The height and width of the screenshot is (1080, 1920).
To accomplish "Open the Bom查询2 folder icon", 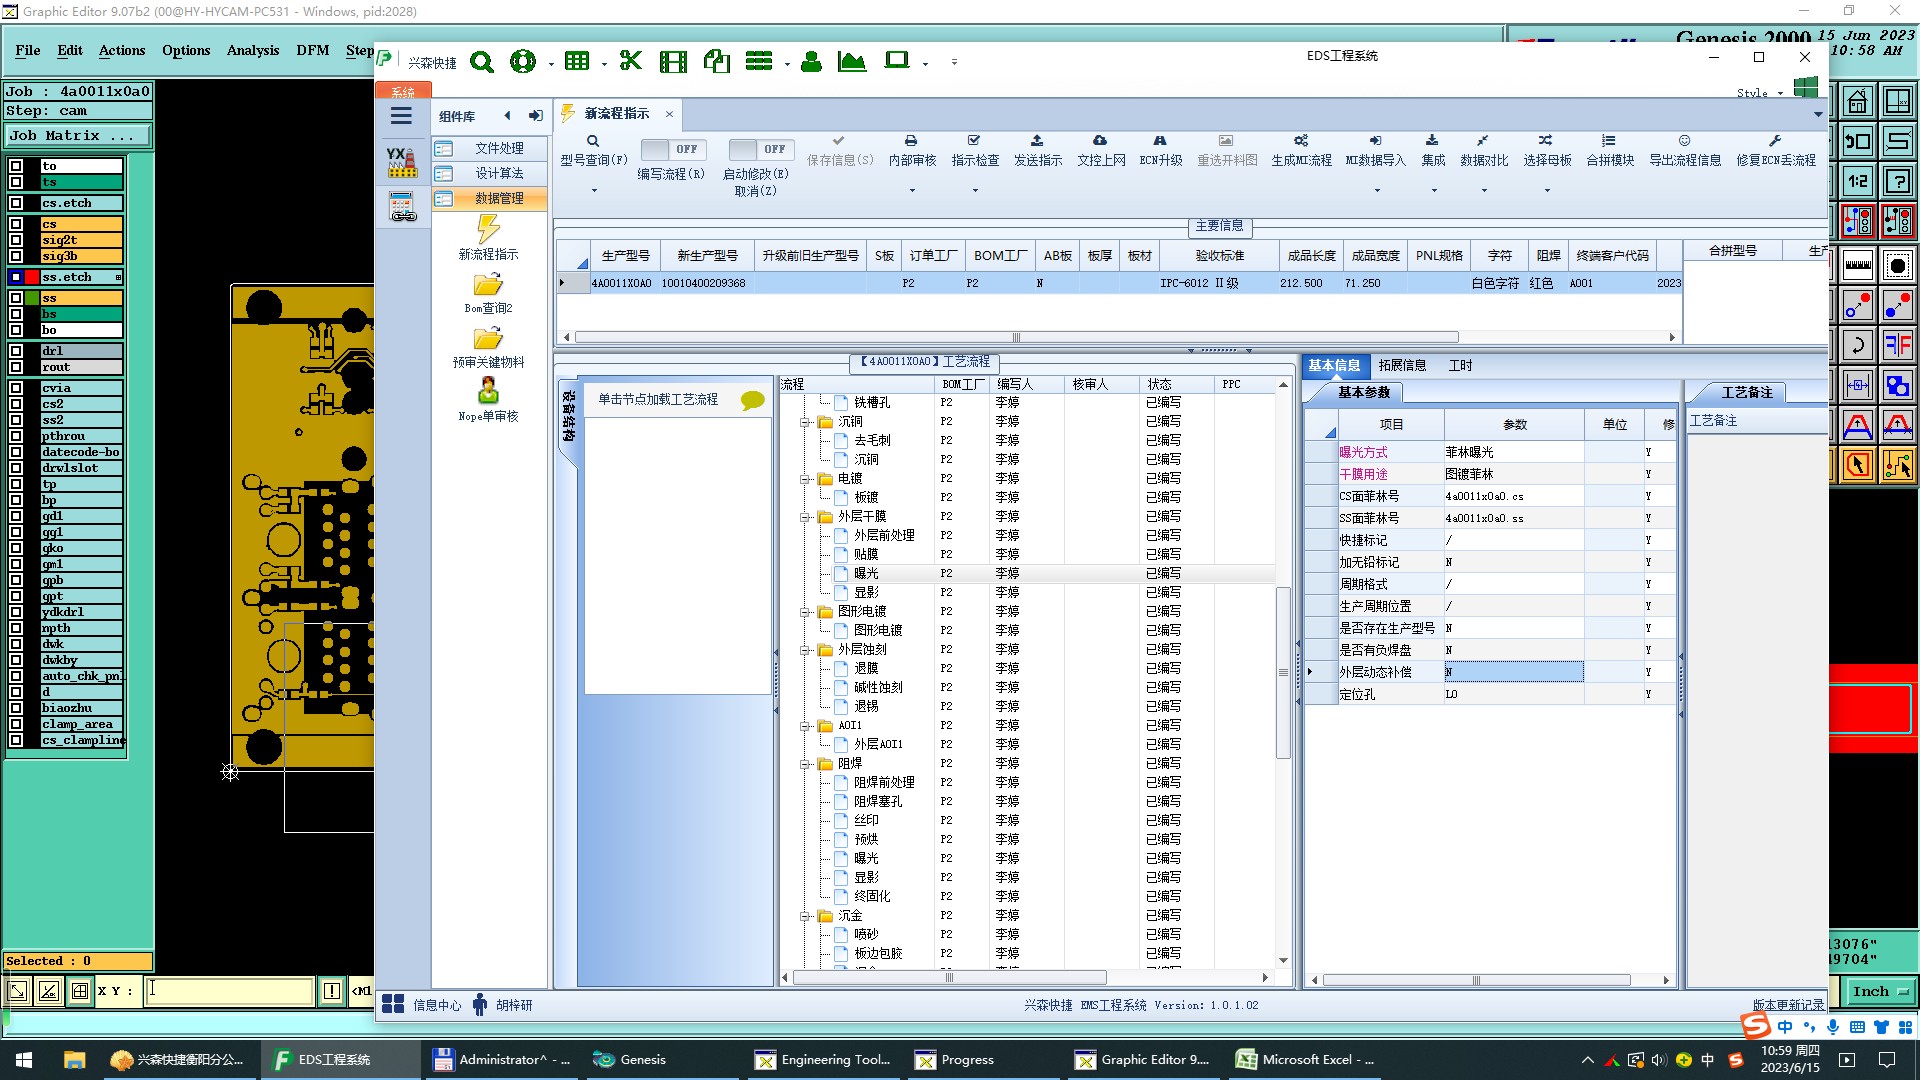I will click(x=488, y=285).
